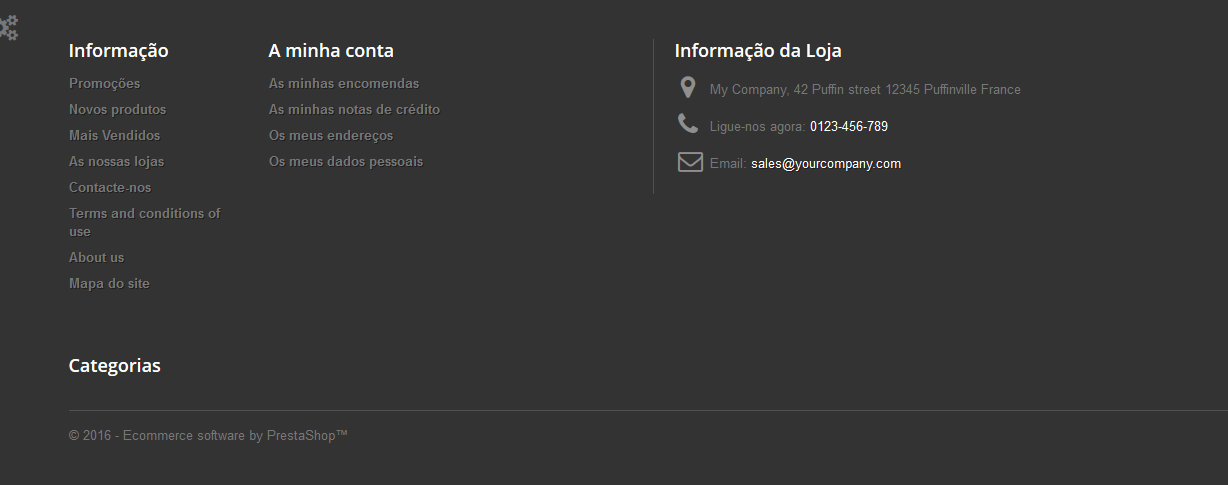
Task: Click the map pin address icon
Action: (688, 88)
